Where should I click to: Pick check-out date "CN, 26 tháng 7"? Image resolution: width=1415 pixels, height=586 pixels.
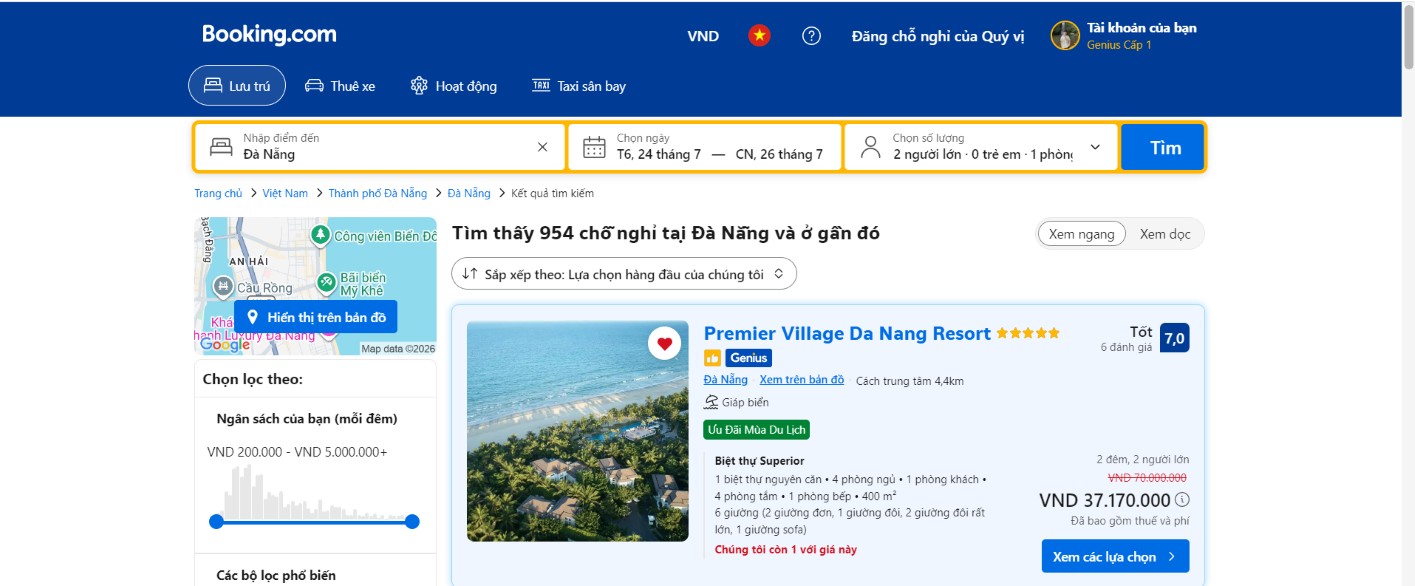tap(779, 154)
